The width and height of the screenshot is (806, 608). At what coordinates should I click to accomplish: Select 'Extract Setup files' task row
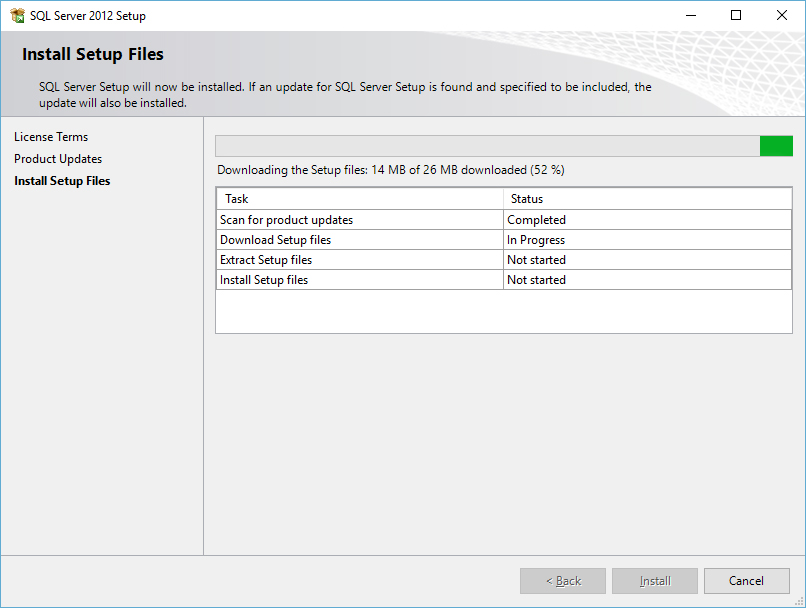pyautogui.click(x=504, y=260)
